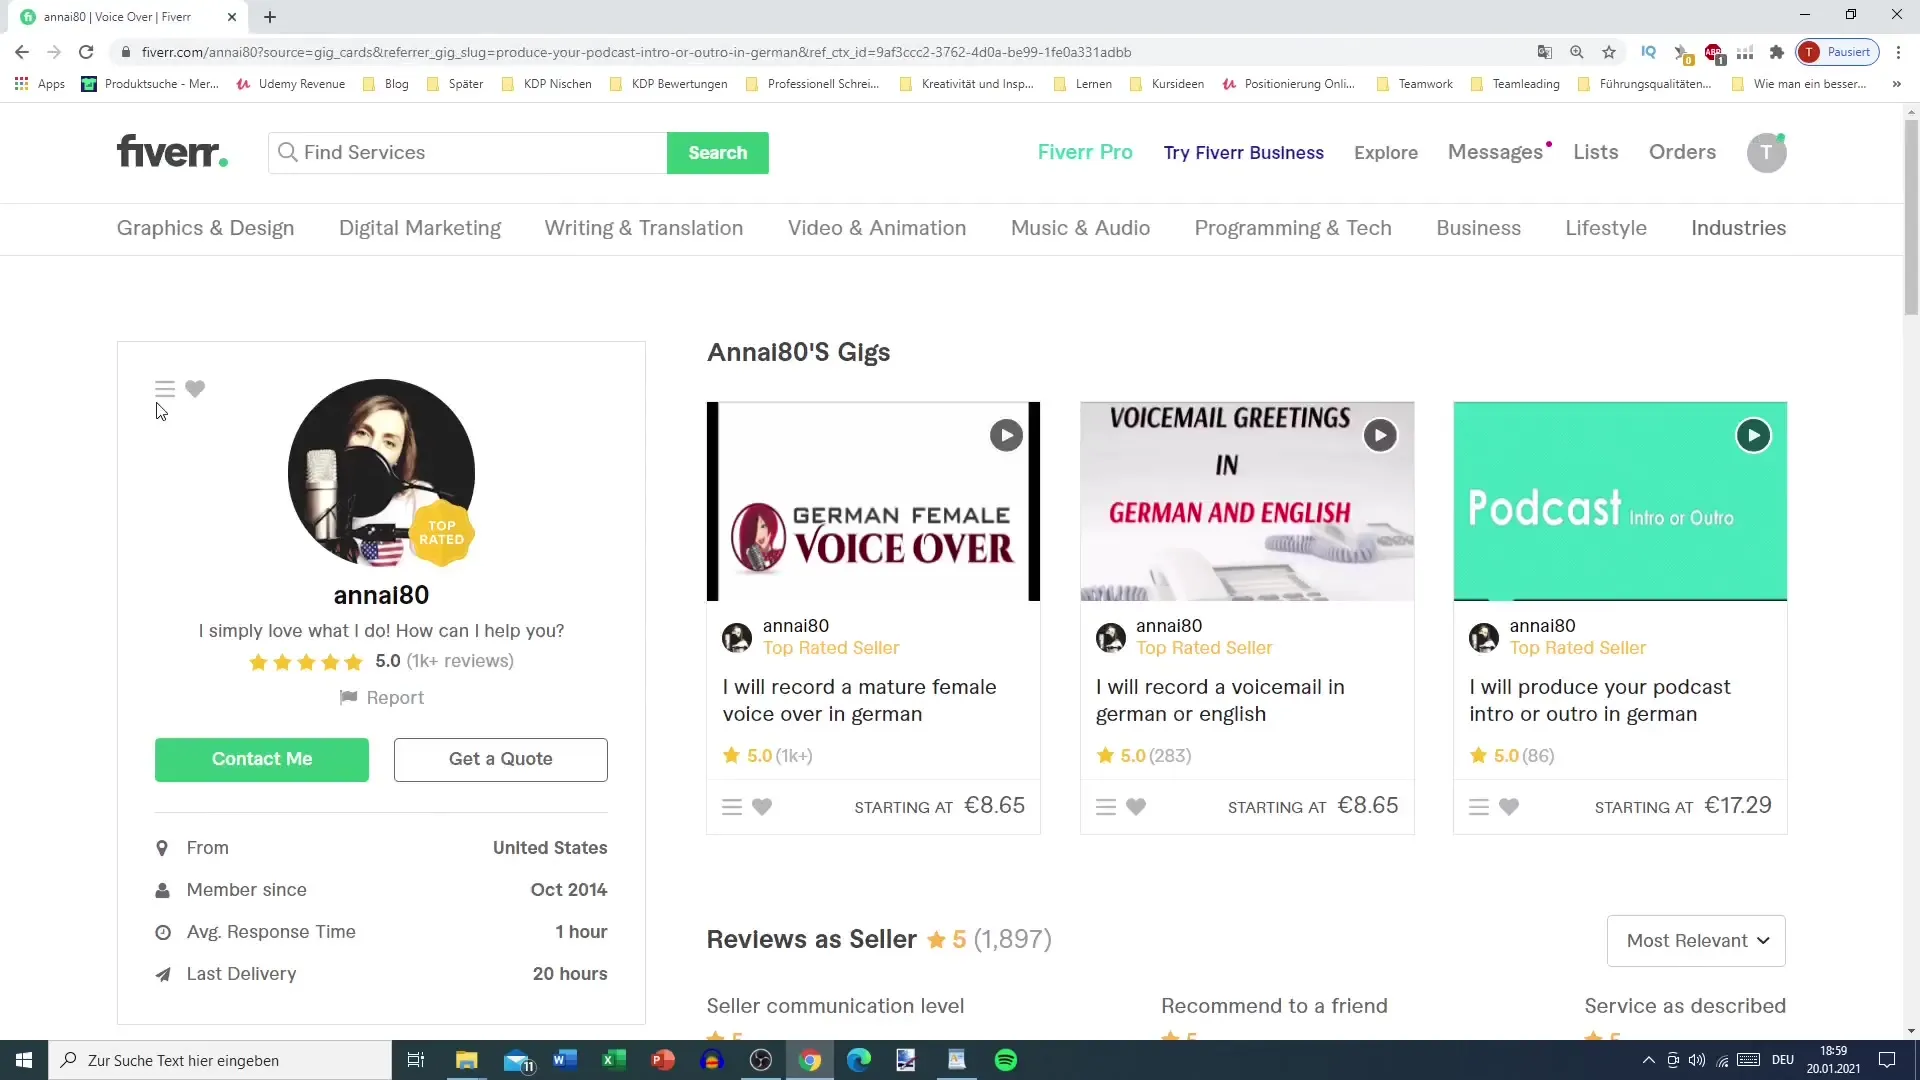Open Industries category

(1738, 228)
